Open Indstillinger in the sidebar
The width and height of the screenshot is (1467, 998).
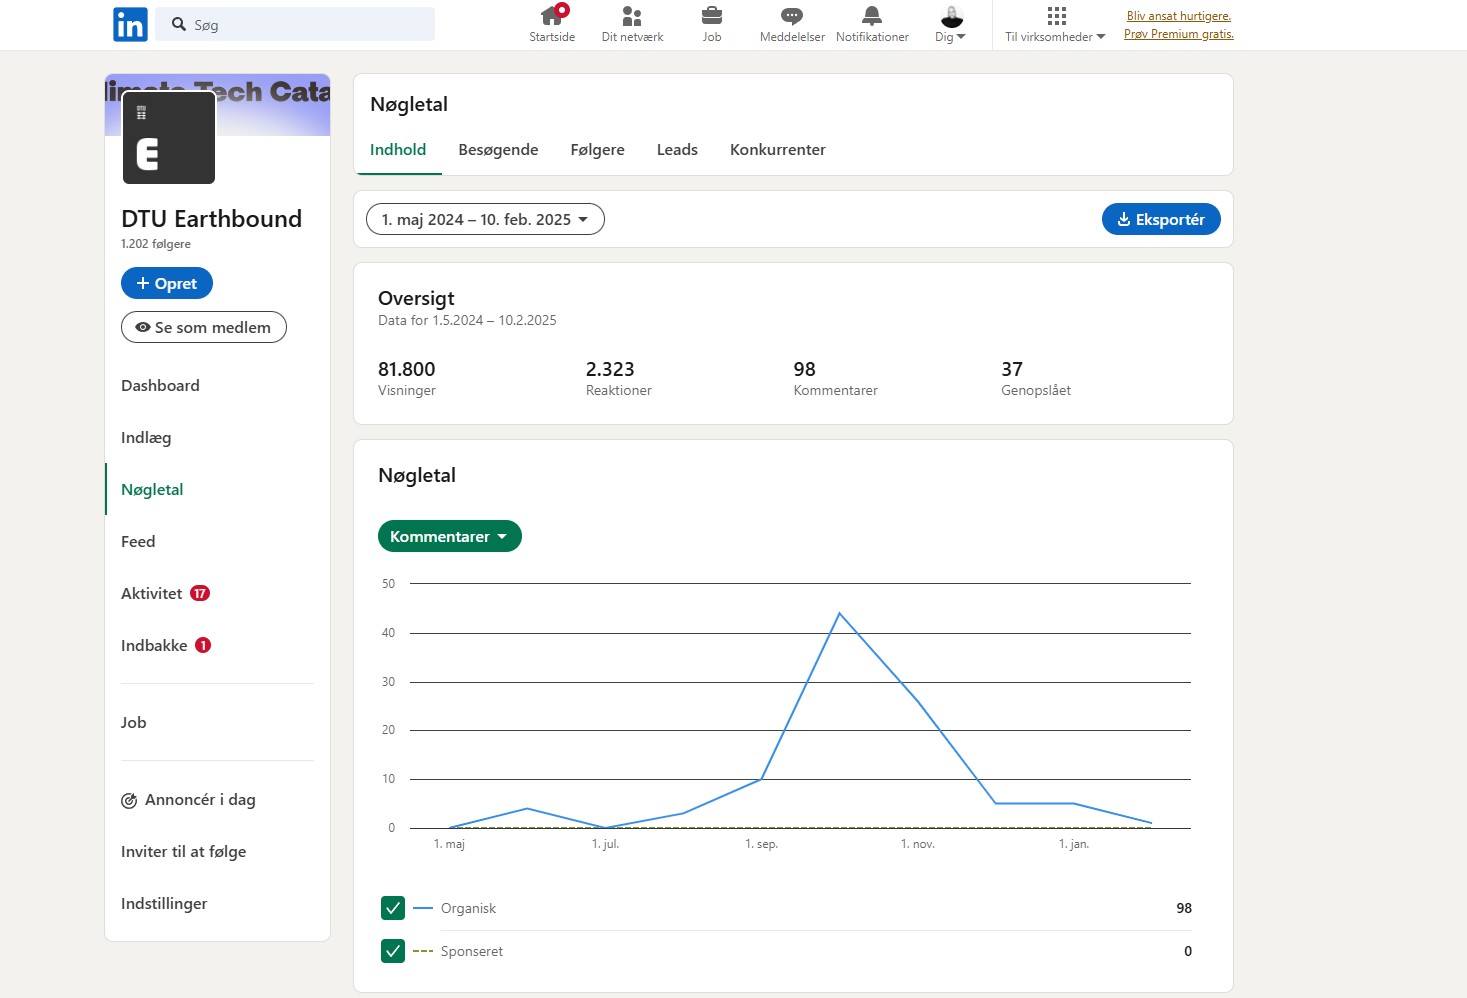[164, 904]
